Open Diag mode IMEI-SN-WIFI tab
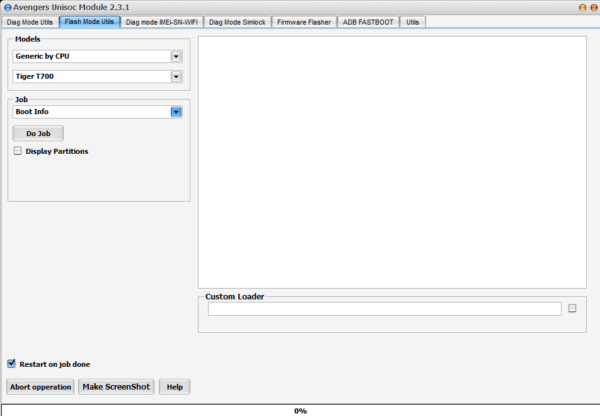The width and height of the screenshot is (600, 416). click(x=161, y=22)
